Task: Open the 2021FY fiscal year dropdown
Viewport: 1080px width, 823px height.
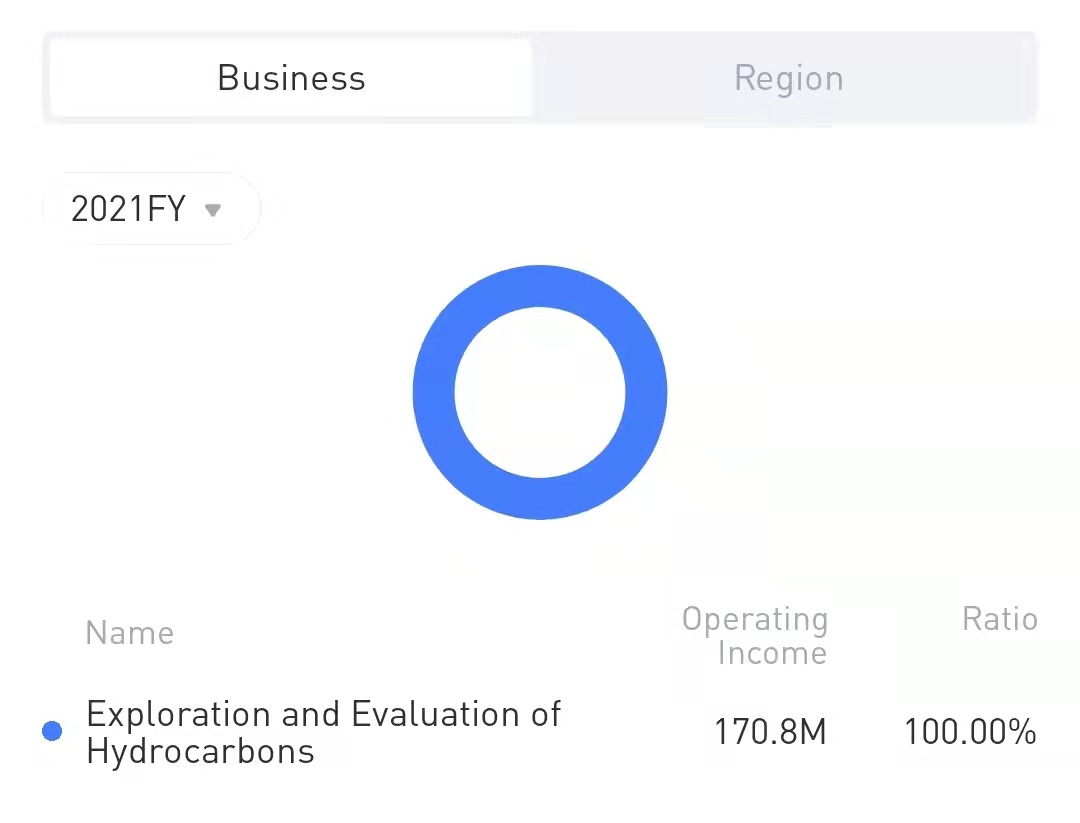Action: point(150,209)
